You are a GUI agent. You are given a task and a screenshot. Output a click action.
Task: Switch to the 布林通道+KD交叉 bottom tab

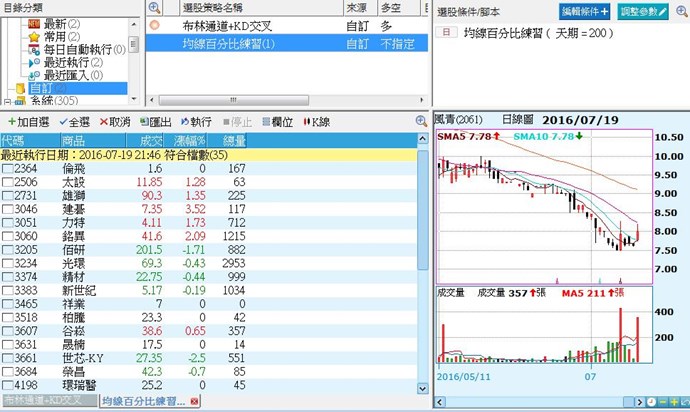click(48, 402)
